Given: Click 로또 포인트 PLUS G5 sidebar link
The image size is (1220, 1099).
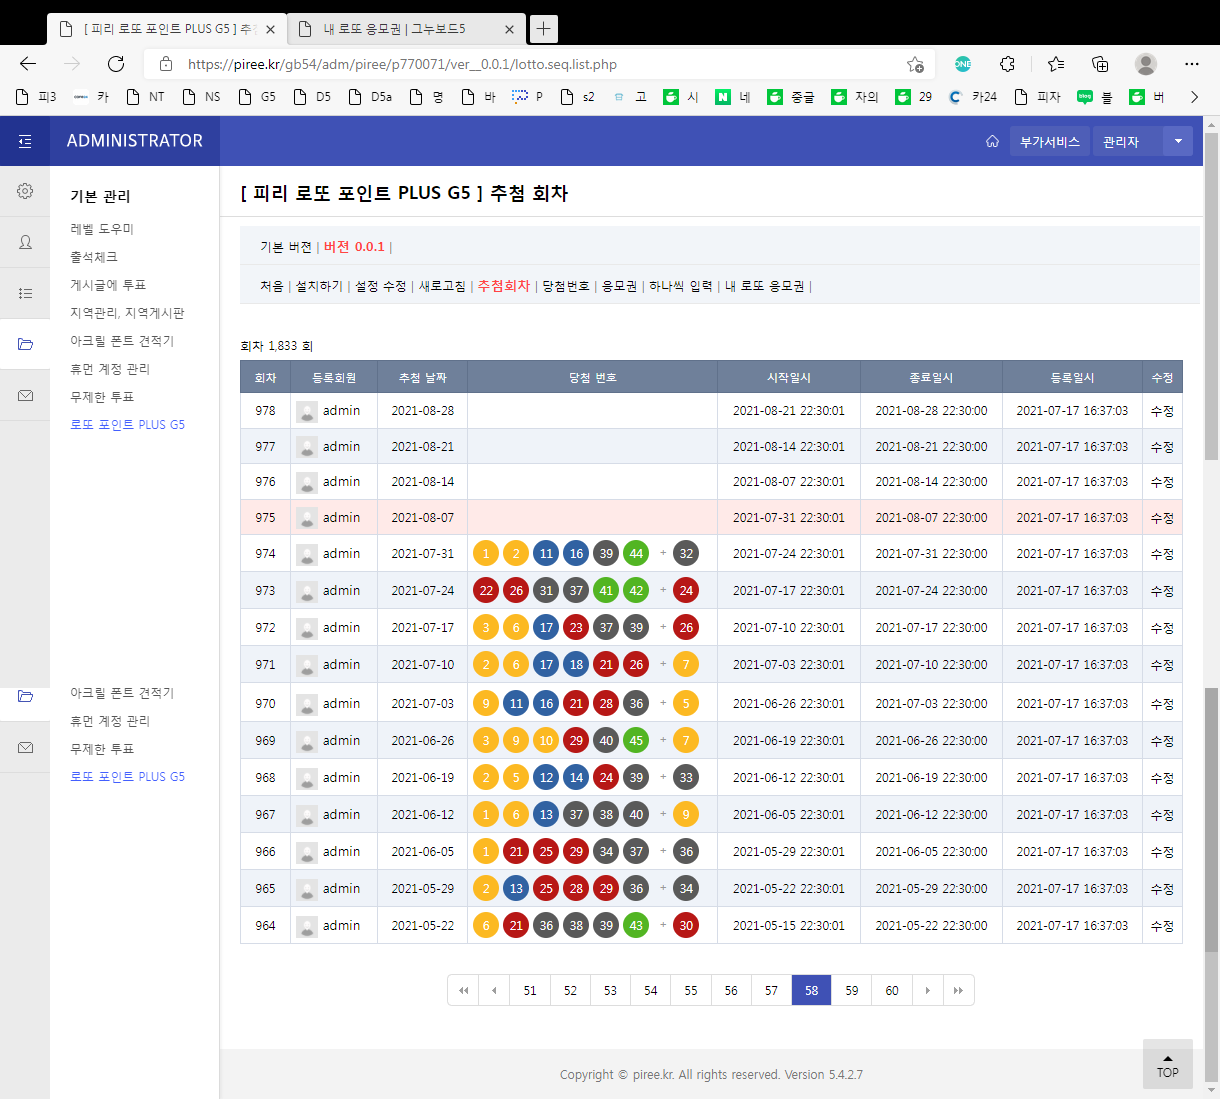Looking at the screenshot, I should click(127, 425).
